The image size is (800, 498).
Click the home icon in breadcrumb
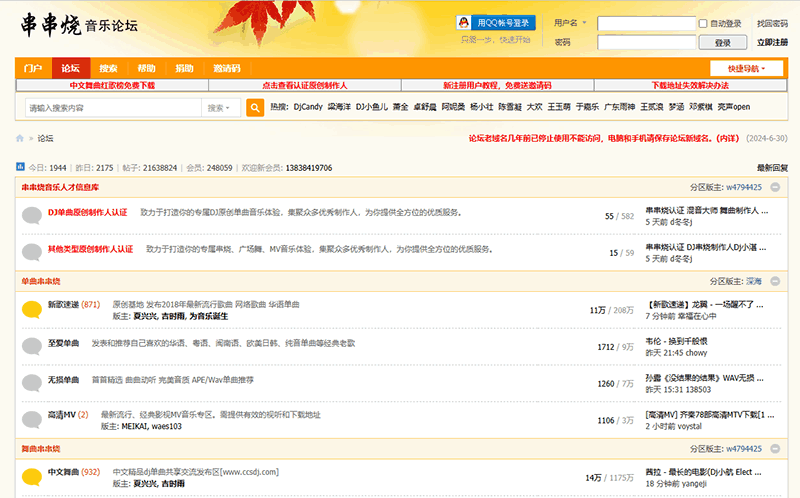click(x=20, y=138)
